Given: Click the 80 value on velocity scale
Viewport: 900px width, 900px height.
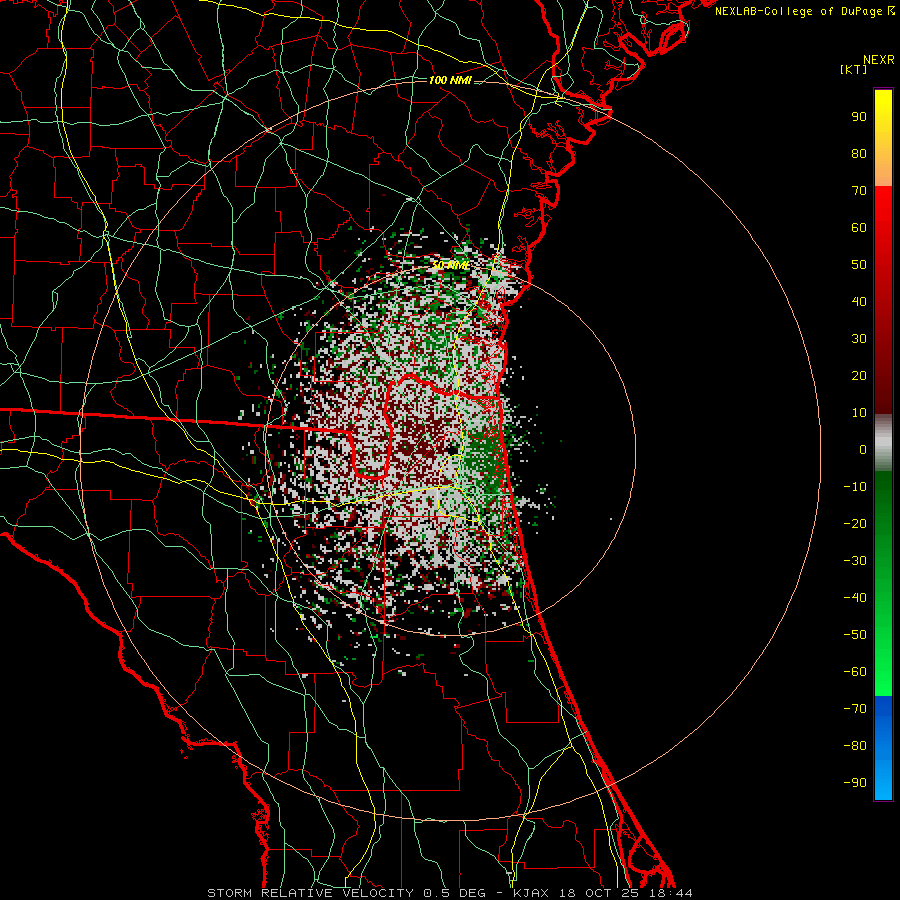Looking at the screenshot, I should click(x=859, y=153).
